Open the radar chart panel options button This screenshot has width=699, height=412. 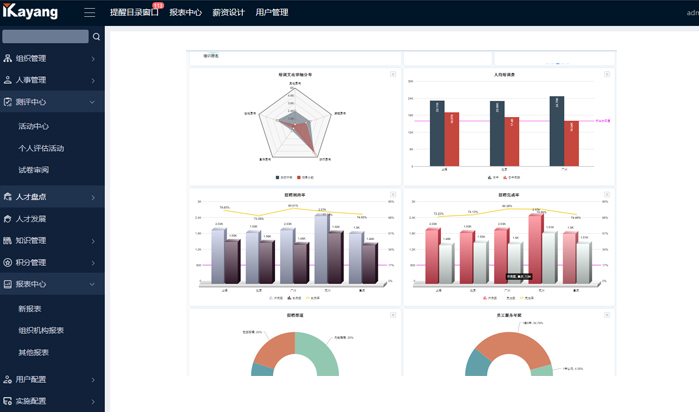click(393, 74)
